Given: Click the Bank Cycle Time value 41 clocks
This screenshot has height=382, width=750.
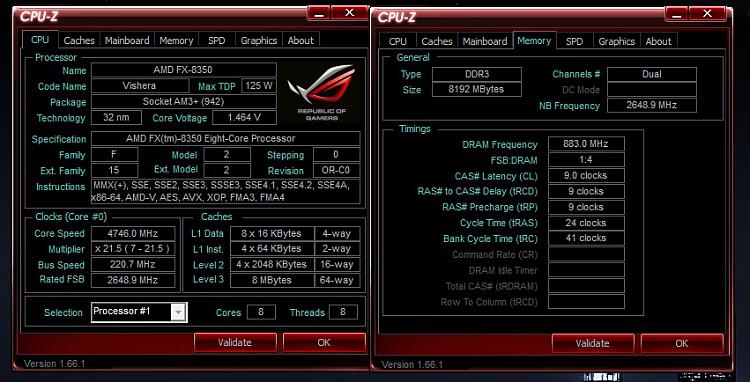Looking at the screenshot, I should tap(586, 238).
